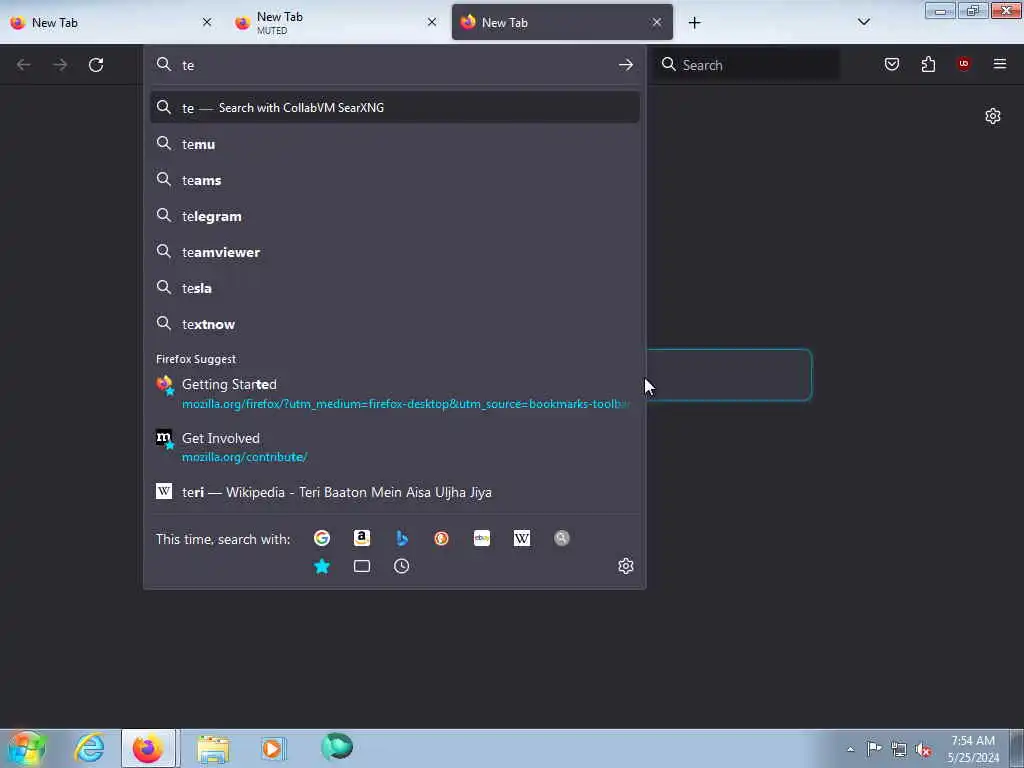Reload the current page
1024x768 pixels.
[96, 65]
